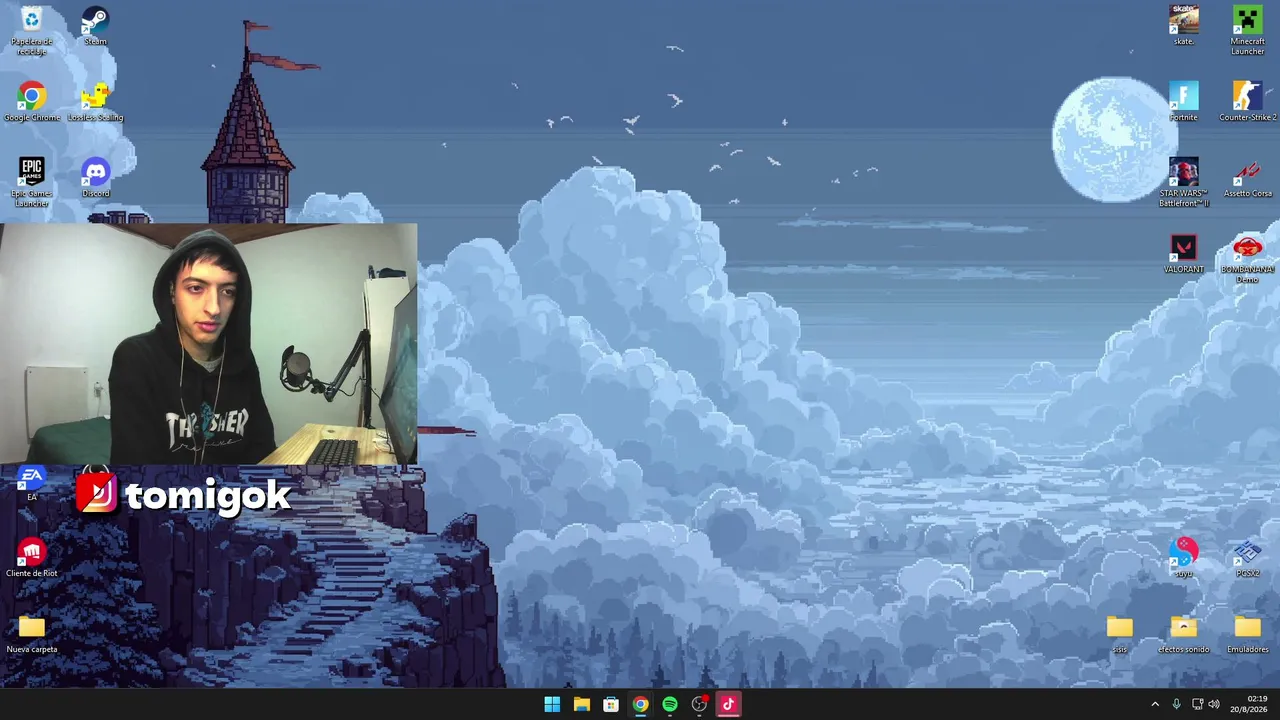Launch the suyu emulator shortcut
Image resolution: width=1280 pixels, height=720 pixels.
click(1184, 558)
